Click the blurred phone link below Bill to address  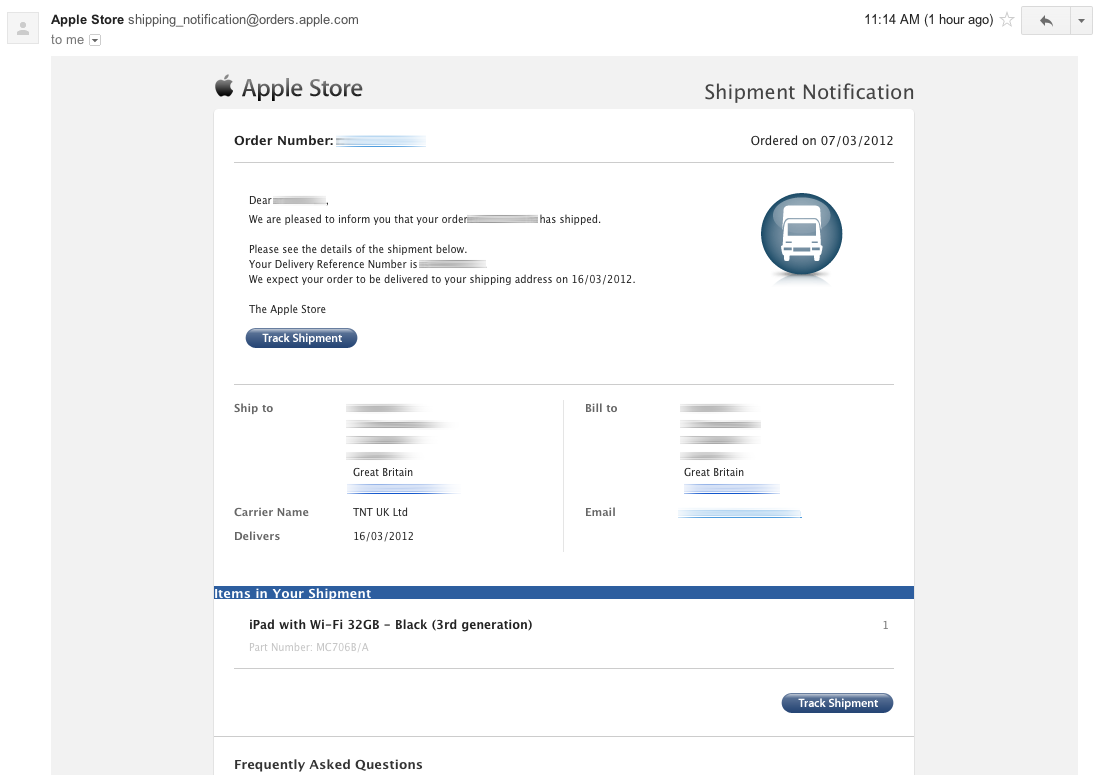point(732,488)
